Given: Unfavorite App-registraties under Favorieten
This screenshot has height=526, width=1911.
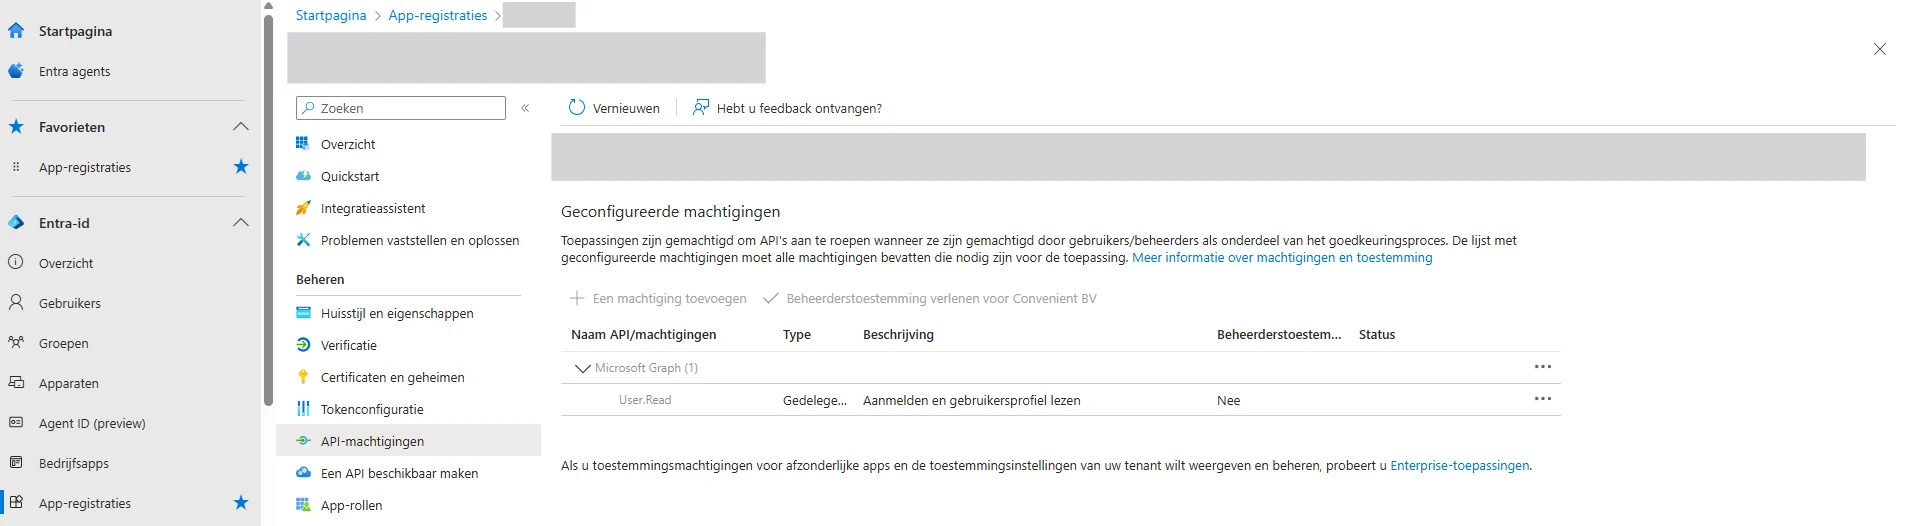Looking at the screenshot, I should point(241,167).
